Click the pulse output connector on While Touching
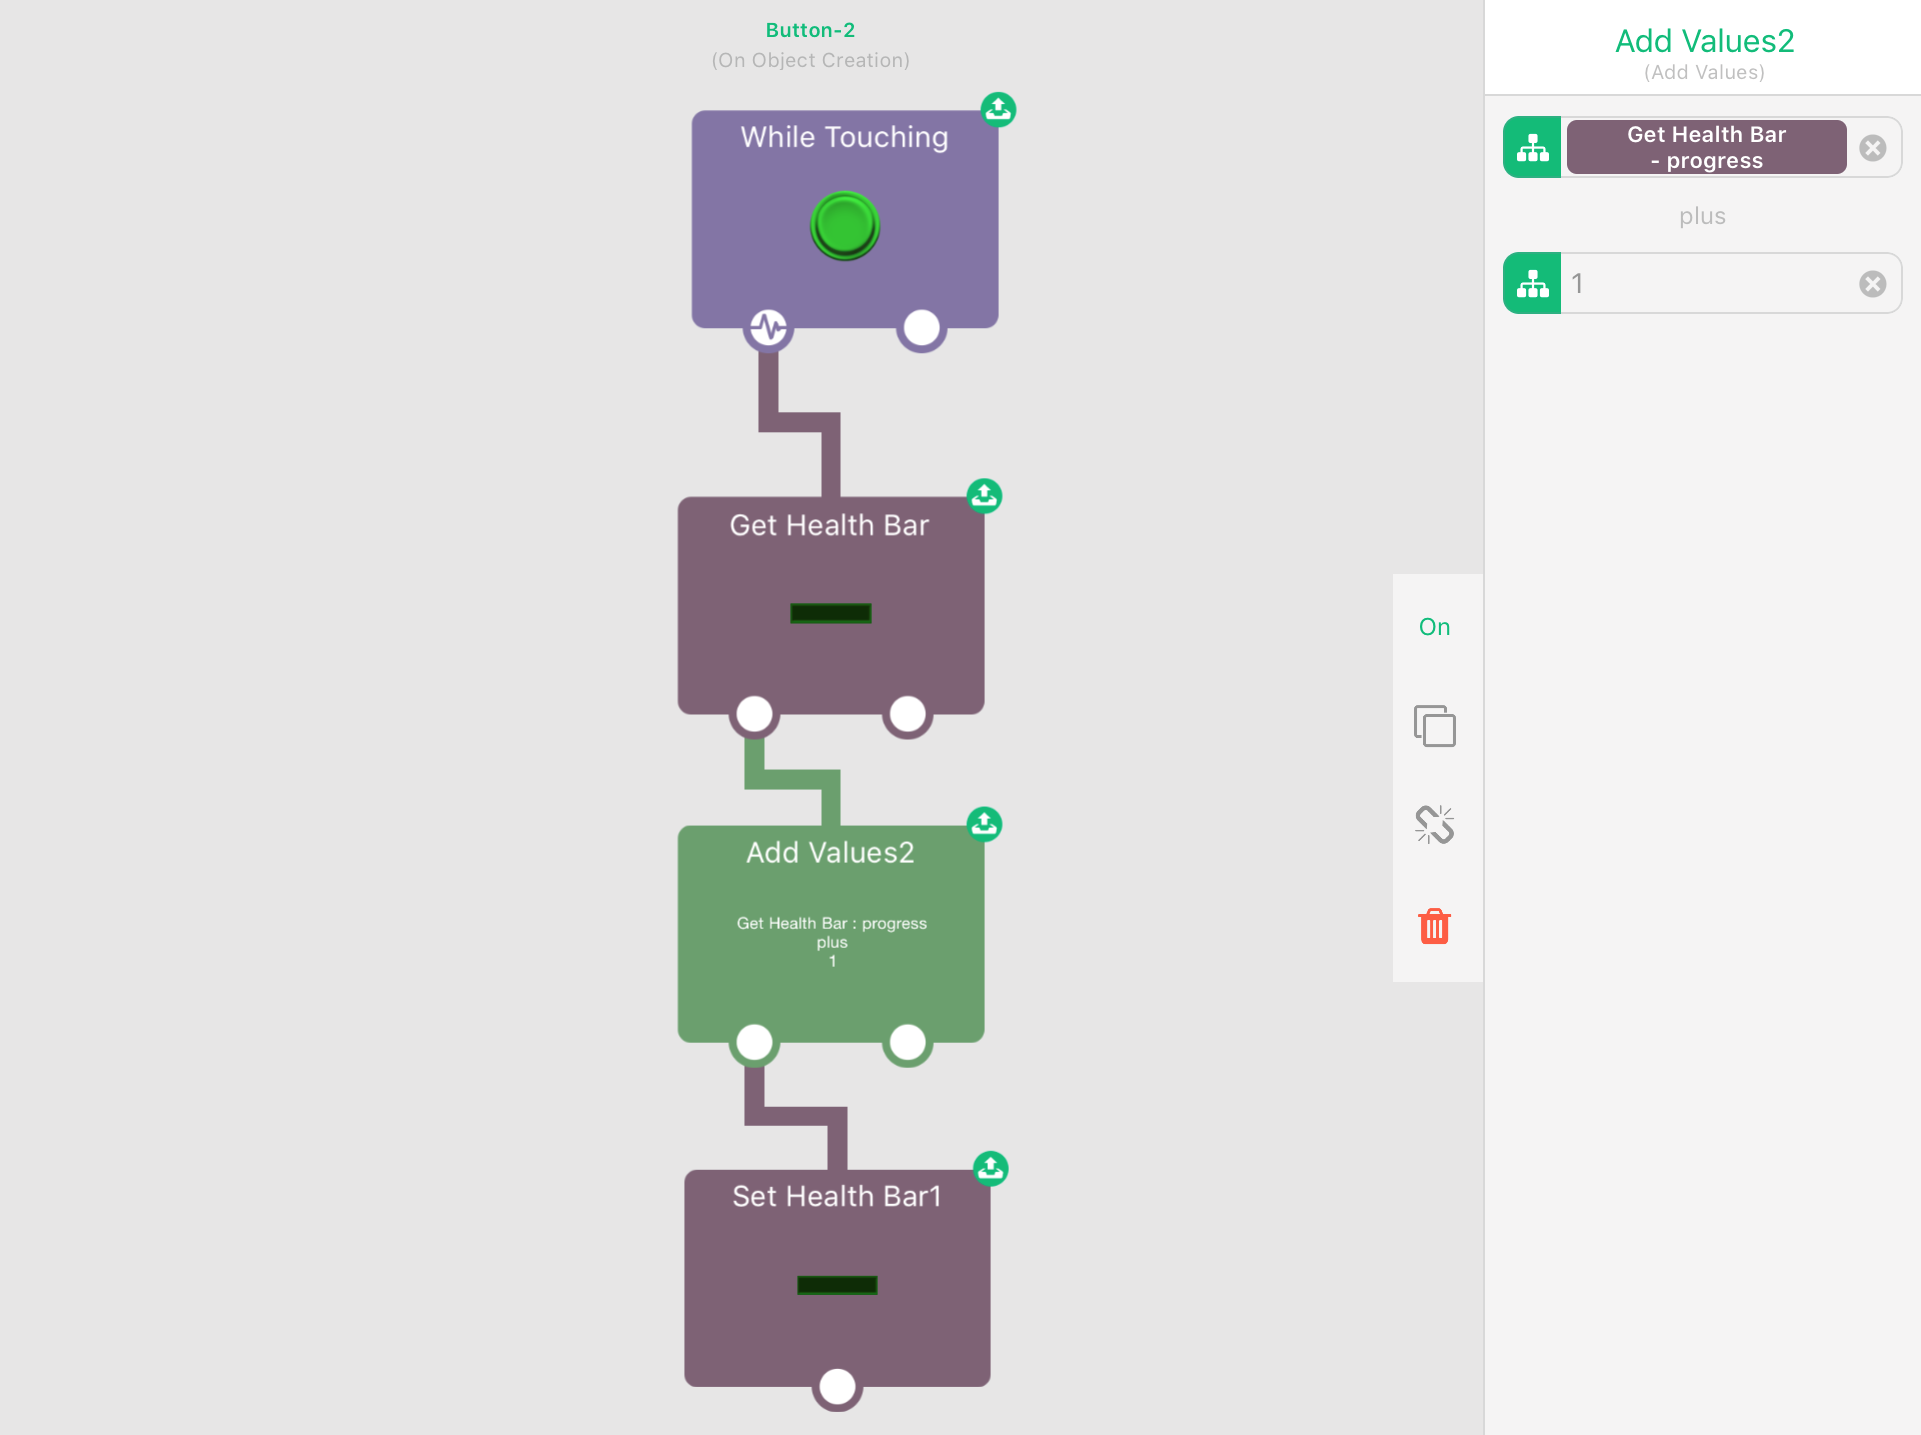The height and width of the screenshot is (1435, 1921). coord(768,327)
